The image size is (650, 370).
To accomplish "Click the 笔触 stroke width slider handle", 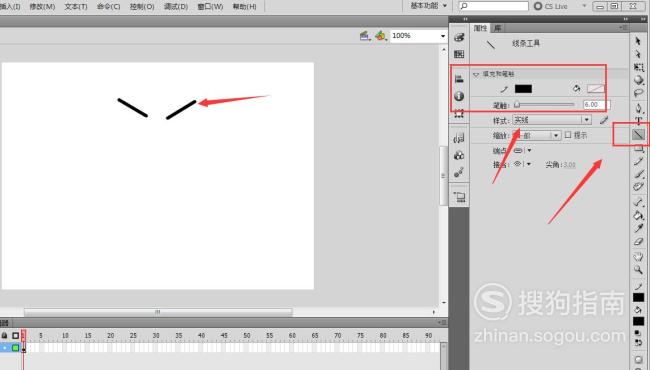I will (517, 105).
